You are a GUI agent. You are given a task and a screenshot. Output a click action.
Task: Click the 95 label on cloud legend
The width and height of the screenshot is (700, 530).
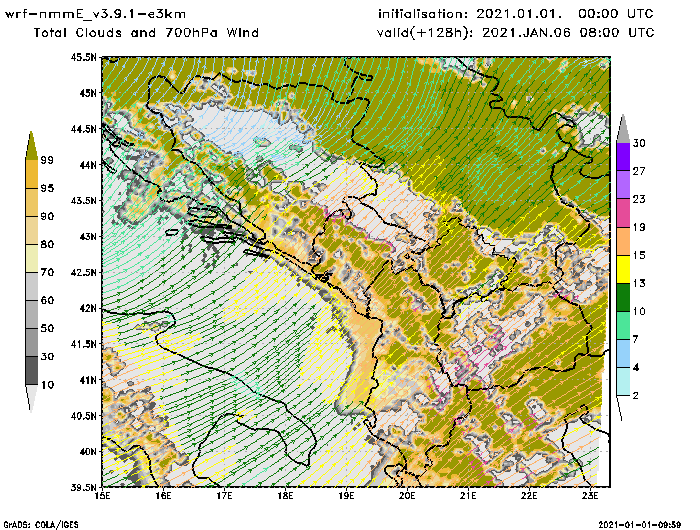pyautogui.click(x=47, y=188)
